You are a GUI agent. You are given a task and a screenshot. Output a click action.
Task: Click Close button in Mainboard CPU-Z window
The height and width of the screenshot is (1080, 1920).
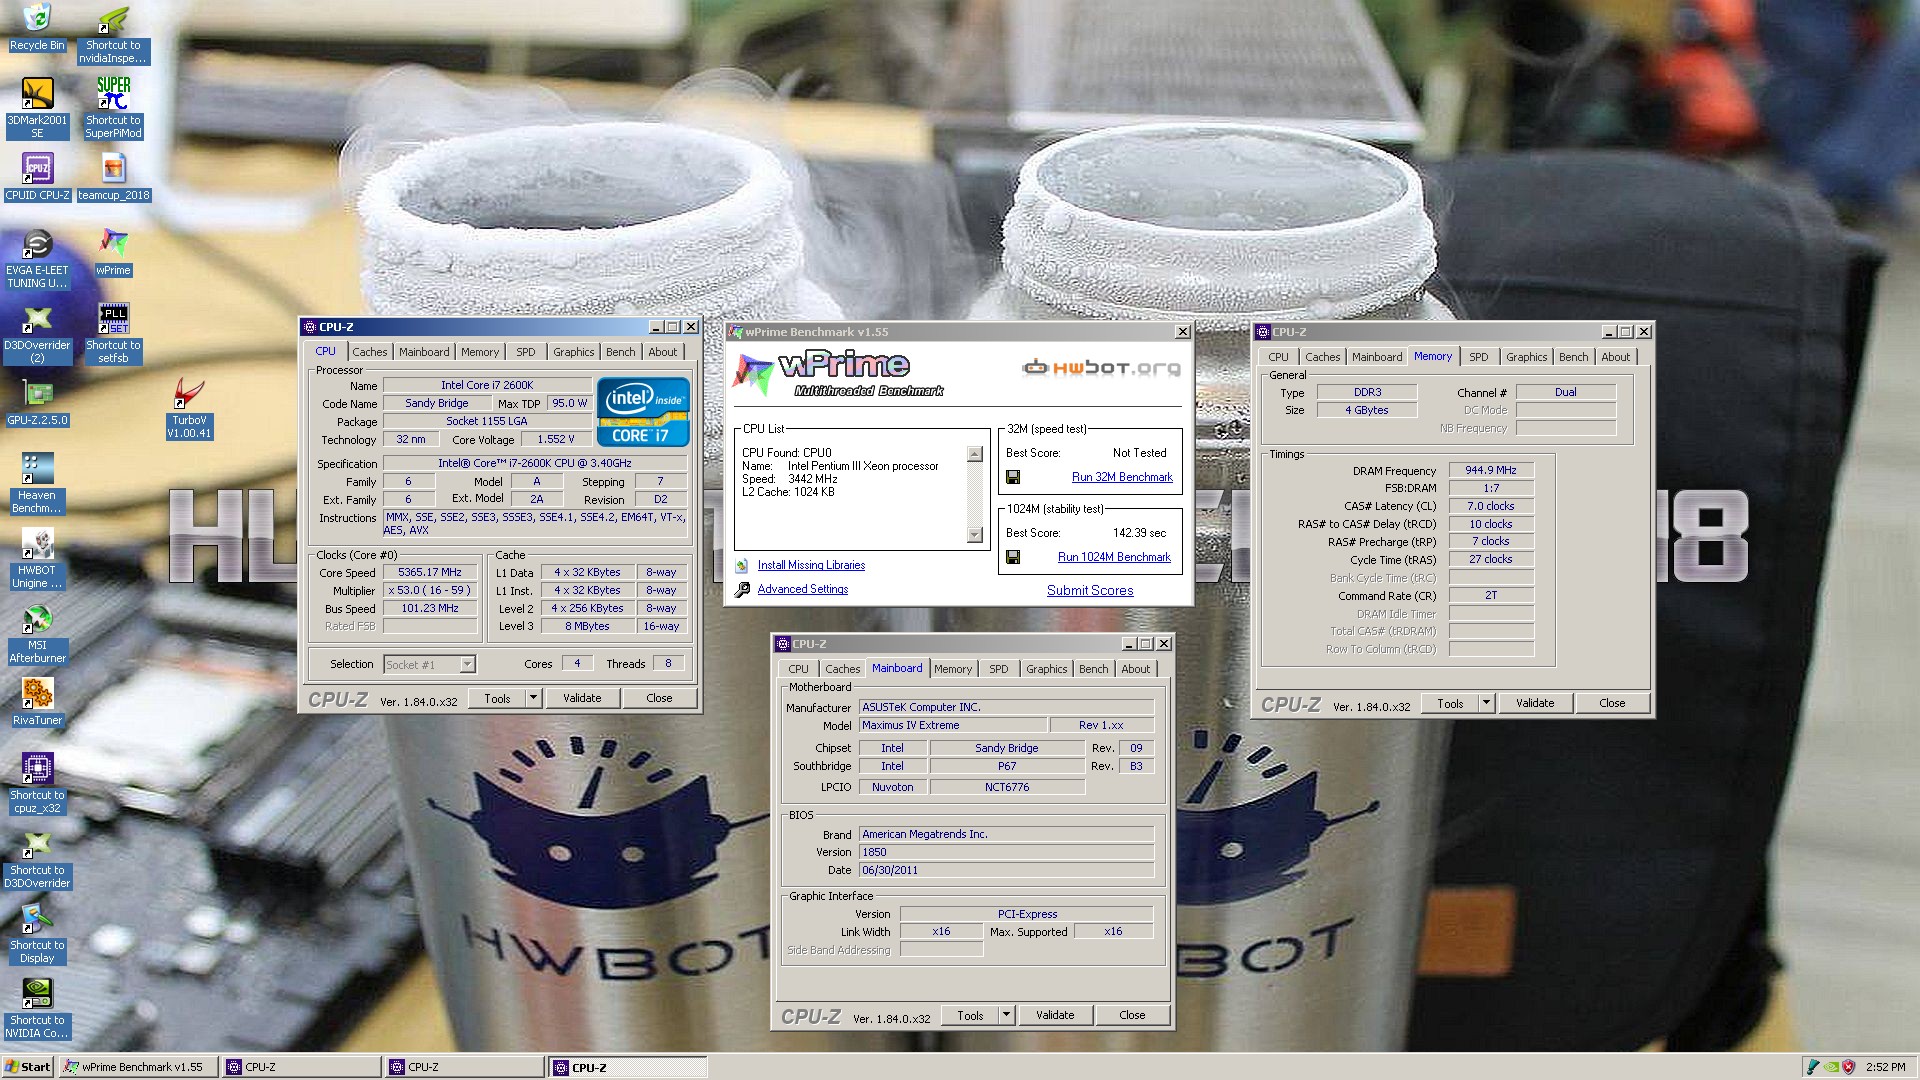point(1132,1015)
